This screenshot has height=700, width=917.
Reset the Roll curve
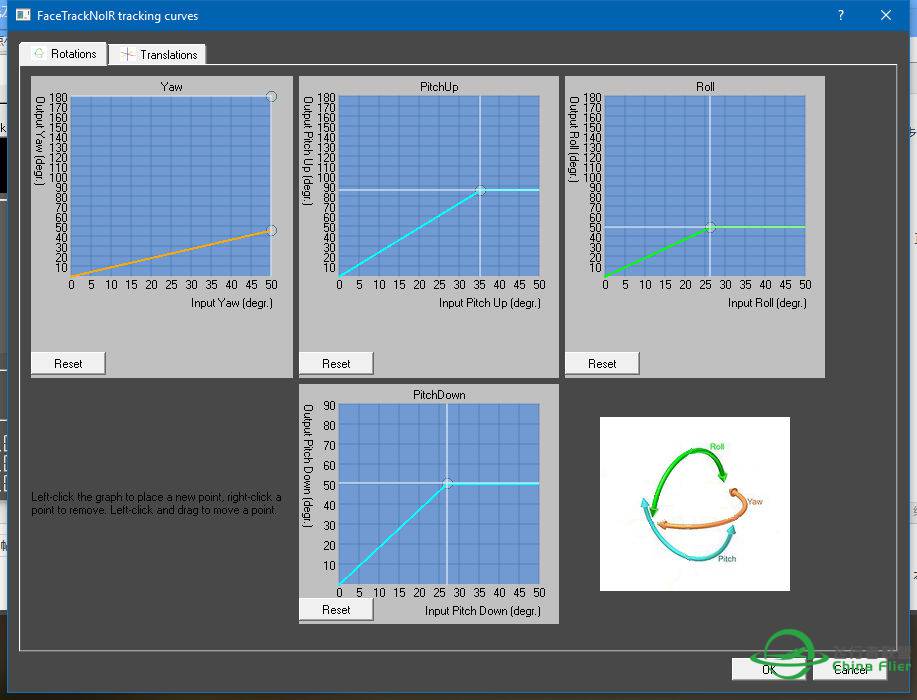(x=602, y=363)
